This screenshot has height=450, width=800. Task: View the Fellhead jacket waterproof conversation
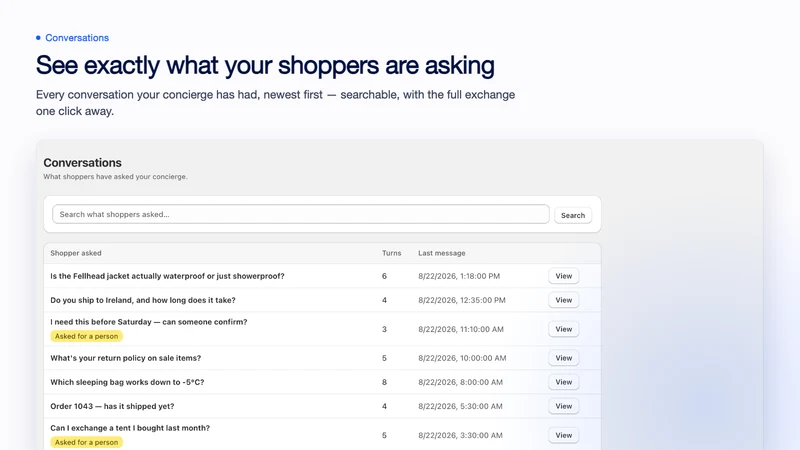pos(563,276)
